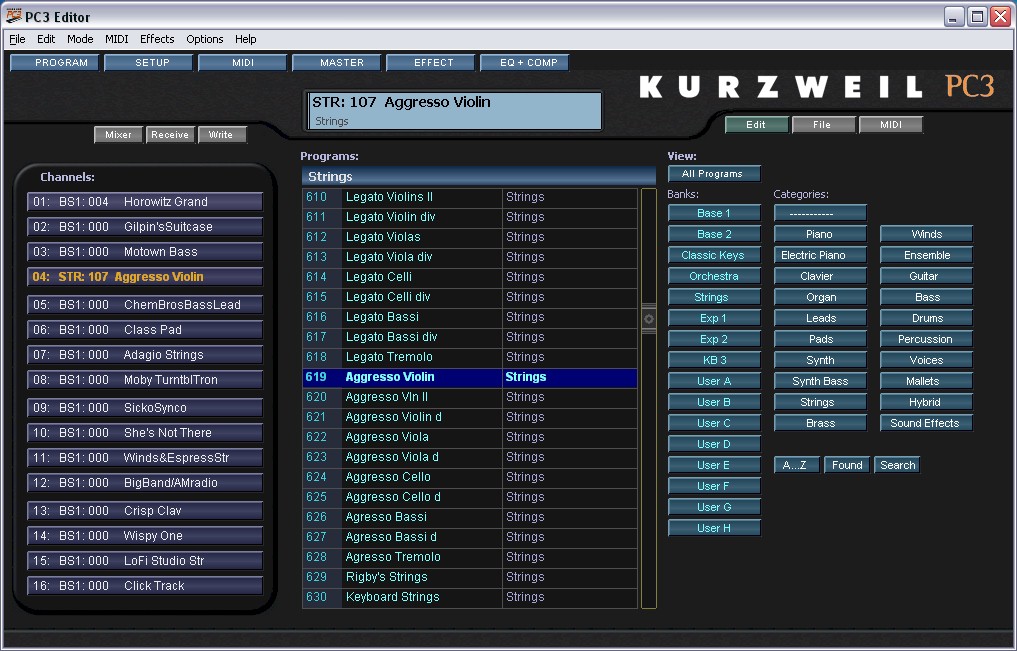
Task: Filter by Winds category
Action: 926,234
